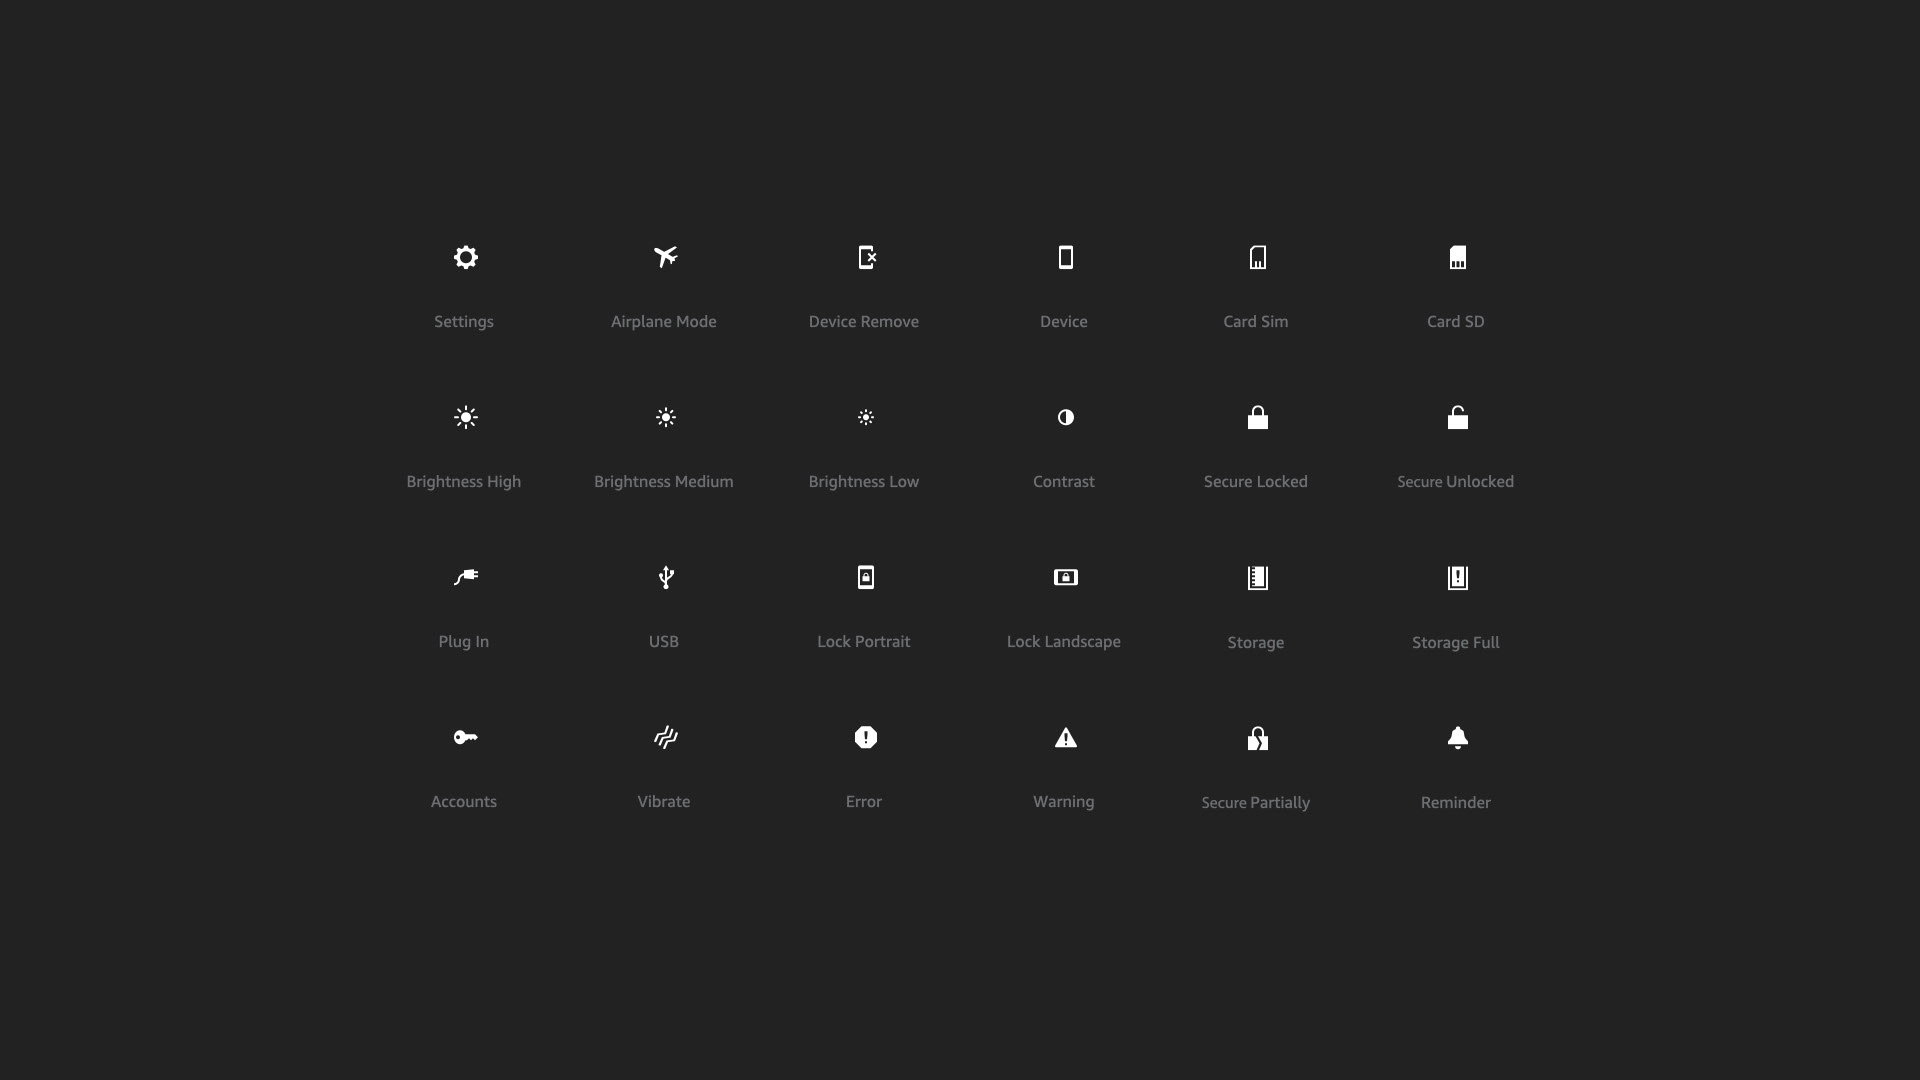Click the Settings gear icon
The width and height of the screenshot is (1920, 1080).
[x=465, y=257]
